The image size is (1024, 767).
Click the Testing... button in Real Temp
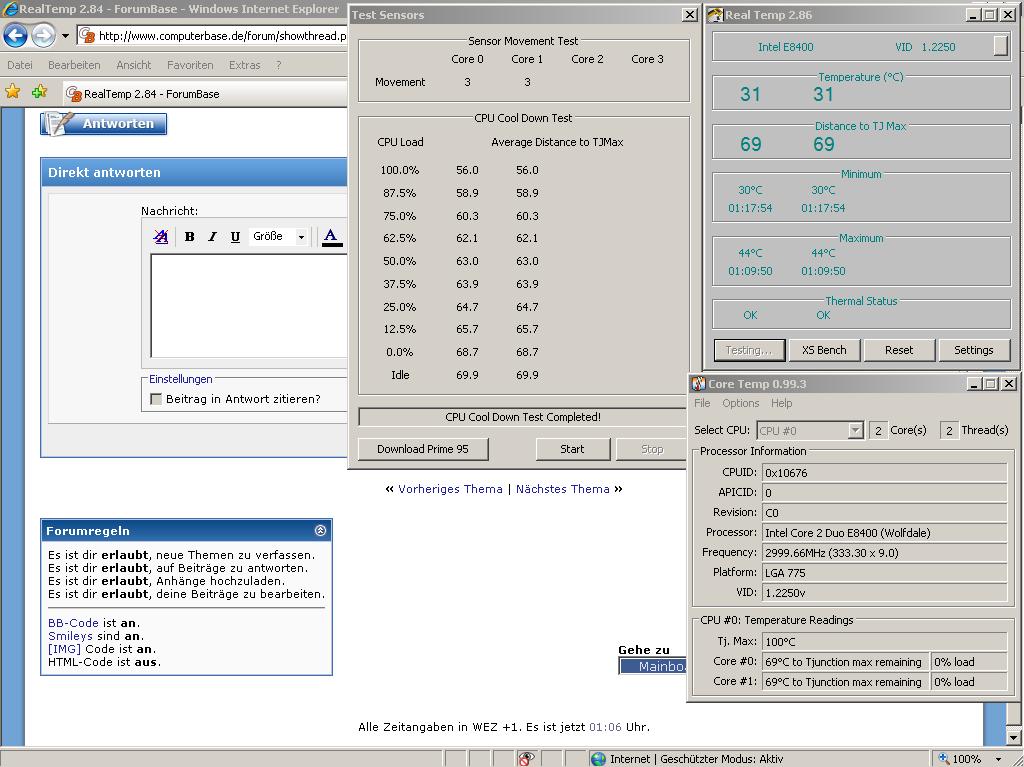[748, 350]
